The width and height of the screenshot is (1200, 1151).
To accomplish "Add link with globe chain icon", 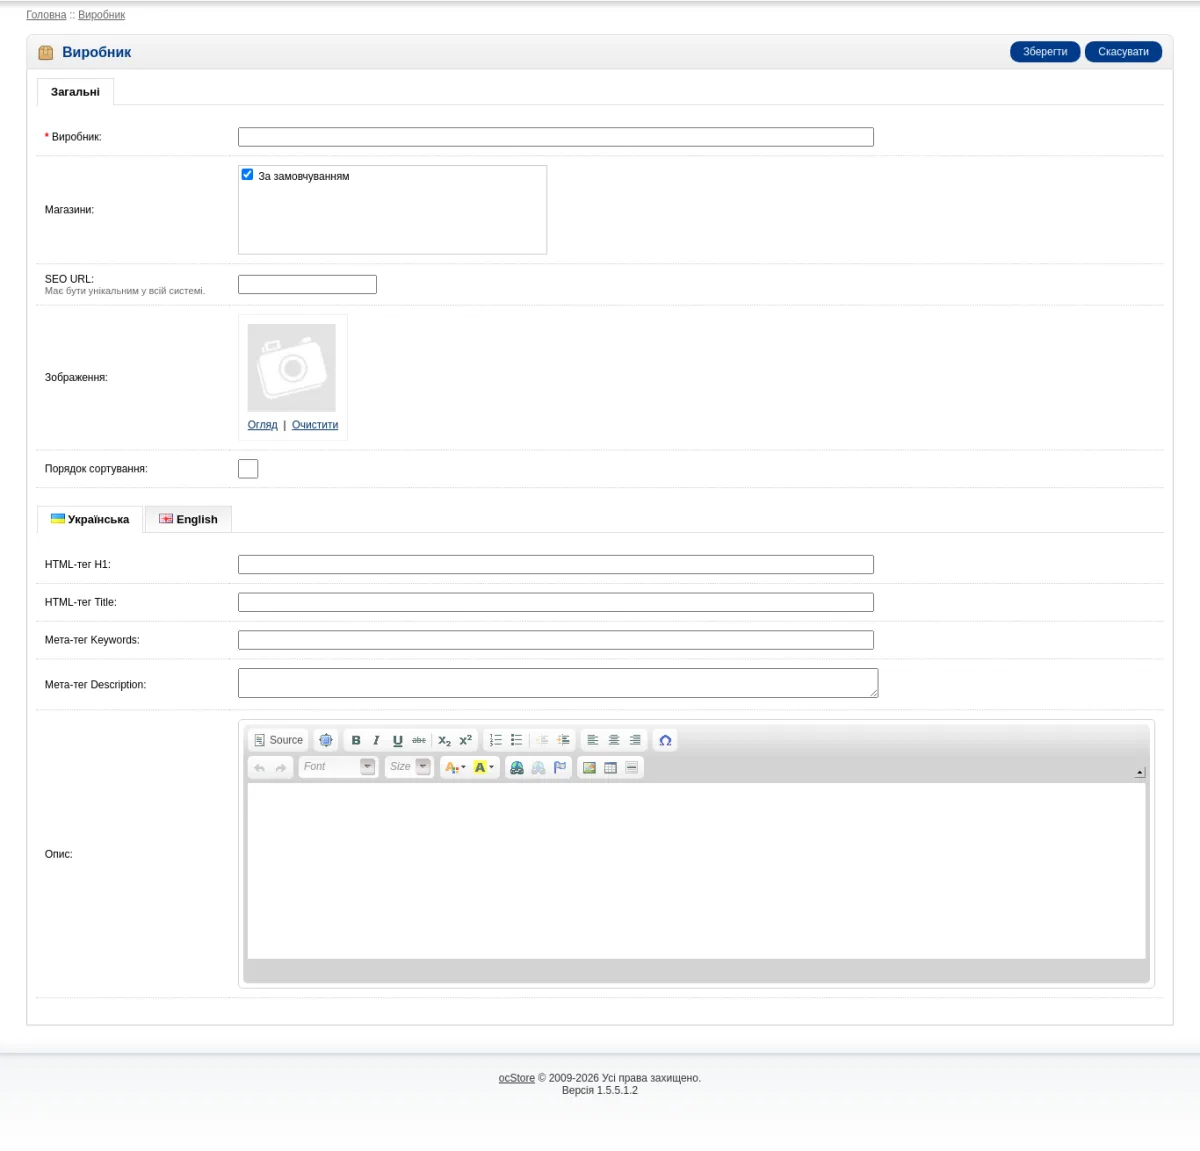I will (x=517, y=767).
